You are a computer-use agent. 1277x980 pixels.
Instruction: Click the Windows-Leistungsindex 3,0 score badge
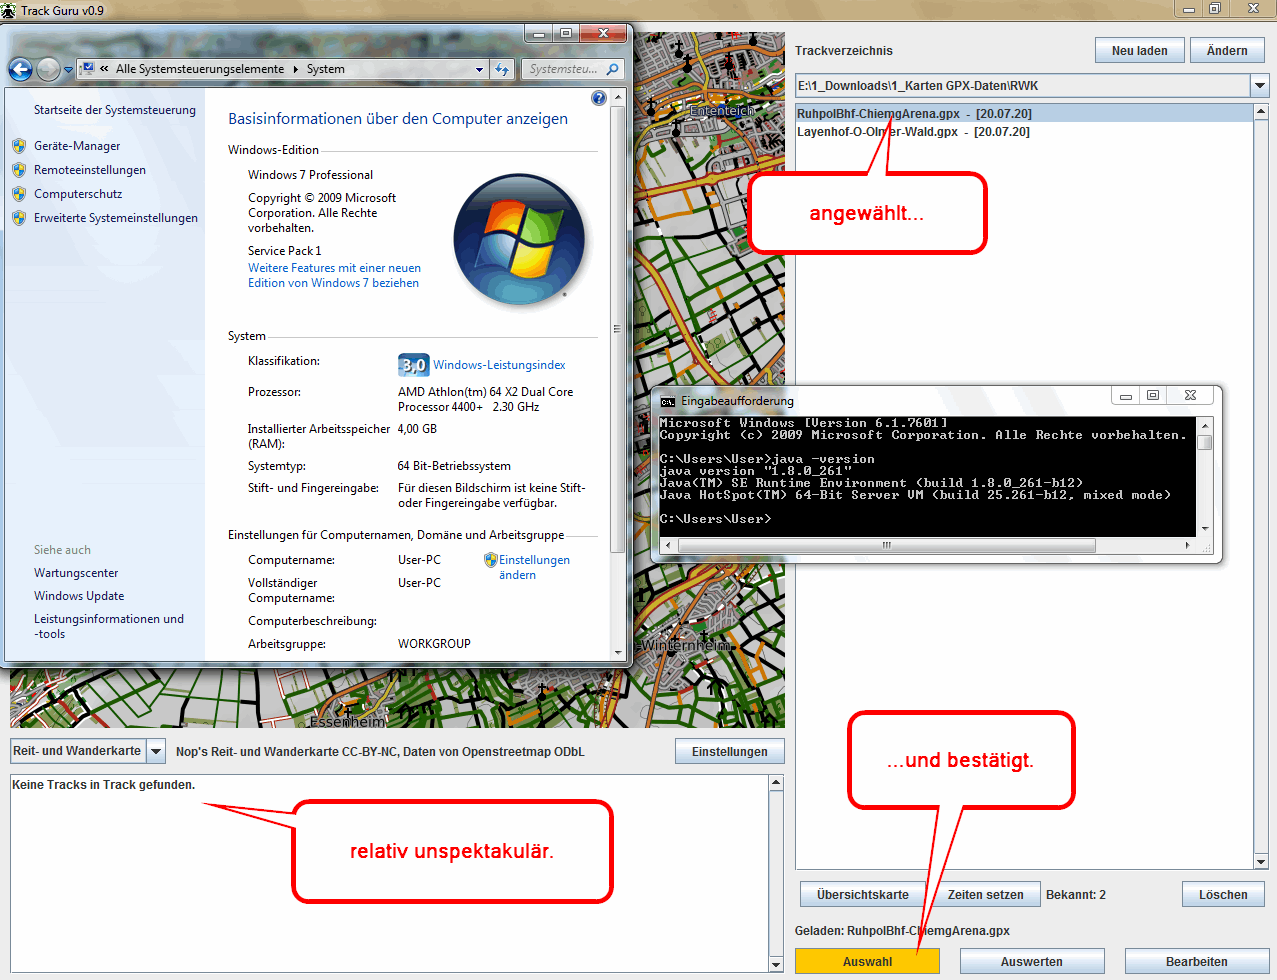tap(413, 365)
